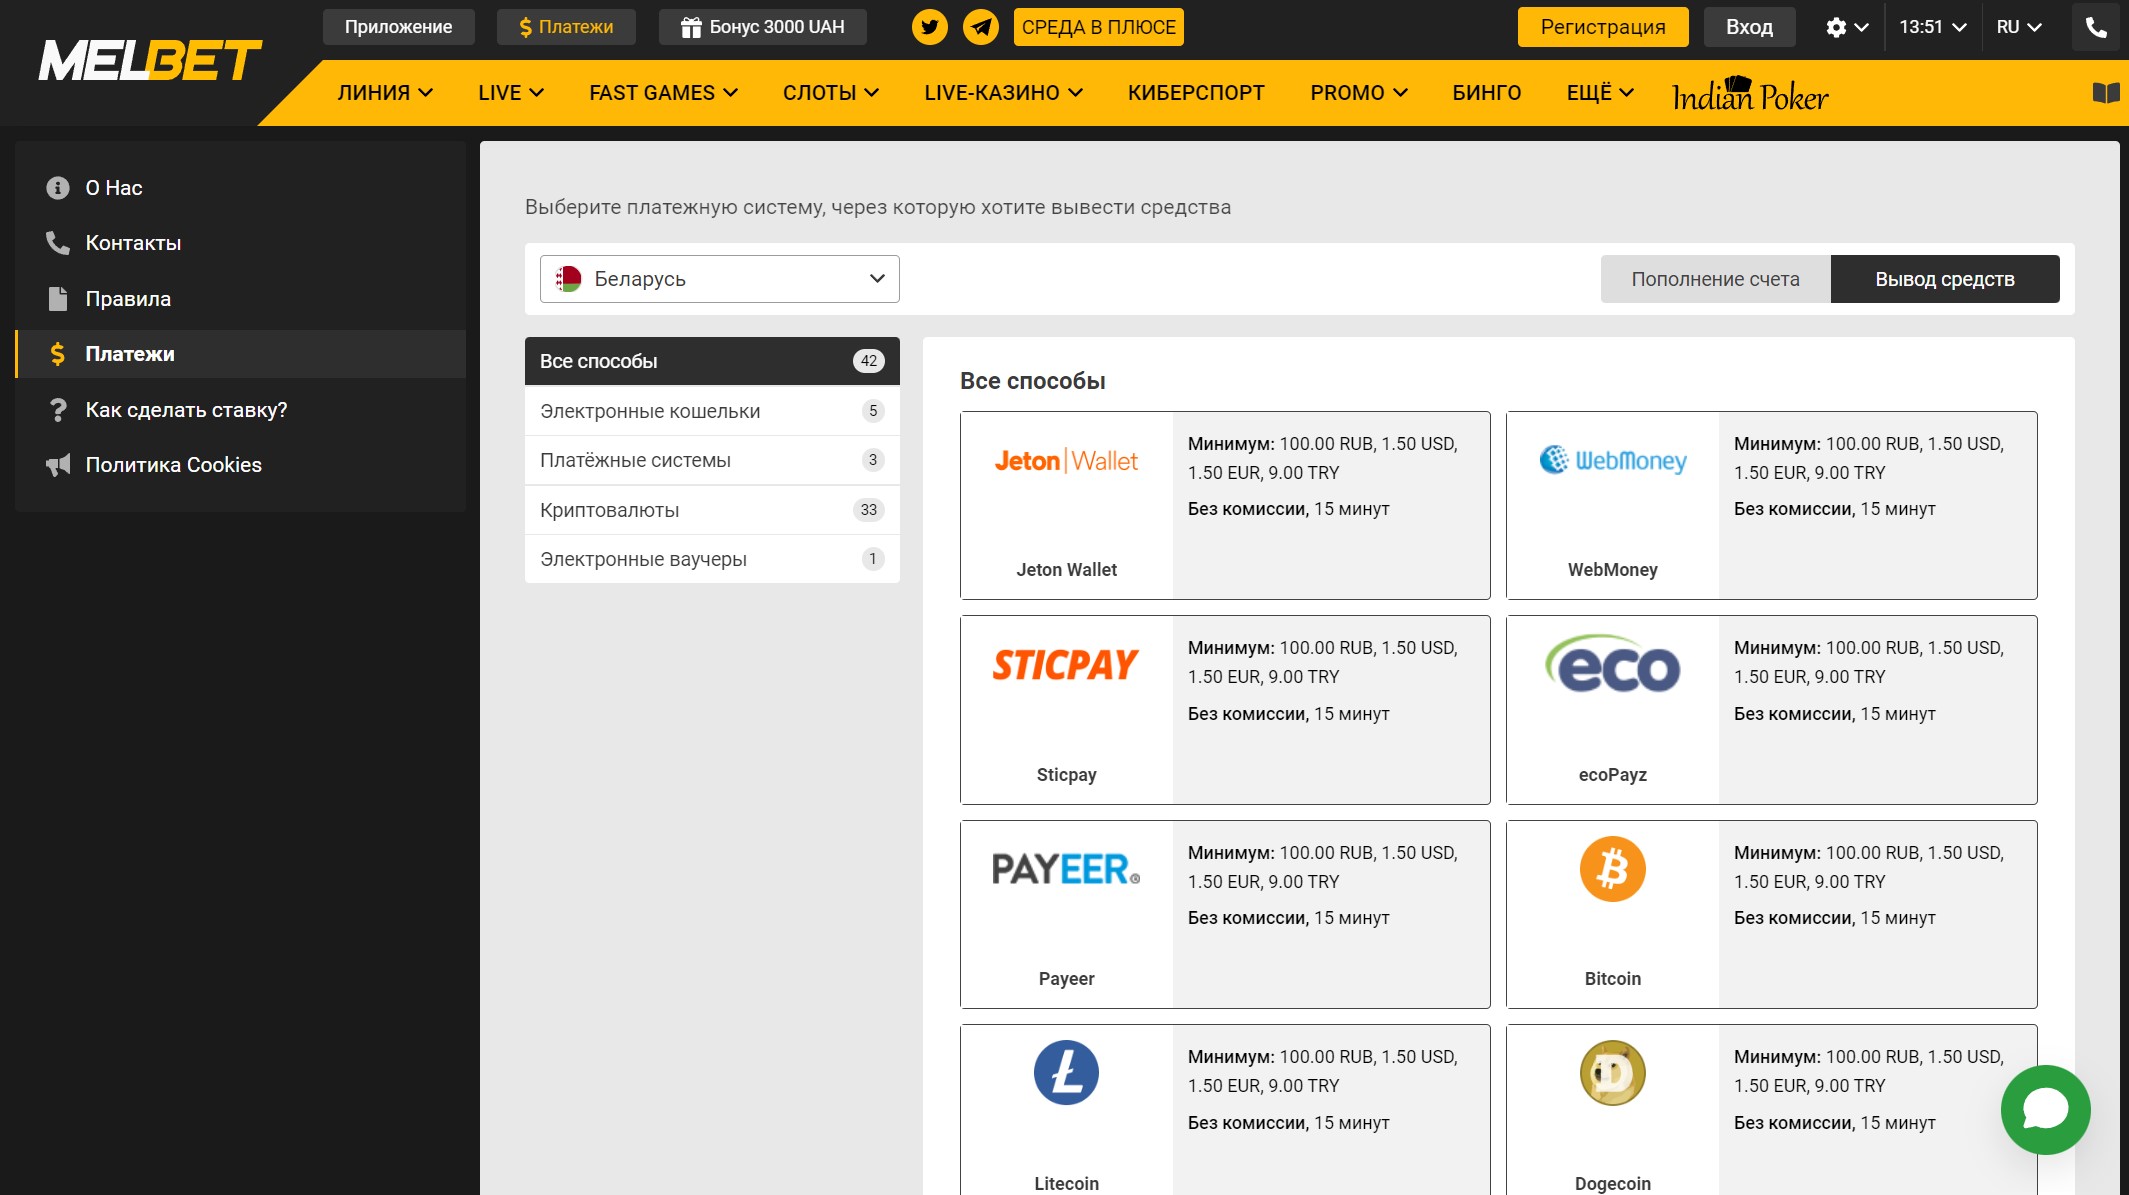Expand the ЕЩЁ menu
The image size is (2129, 1195).
1600,93
